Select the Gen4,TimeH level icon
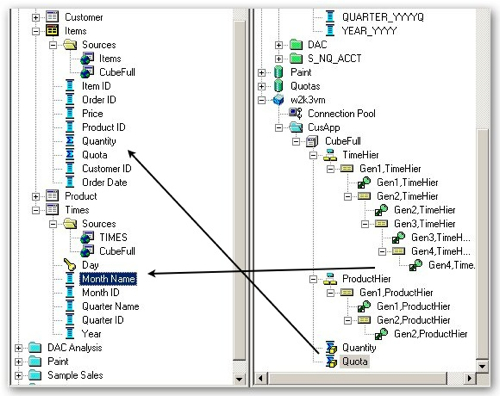The height and width of the screenshot is (396, 500). pos(399,251)
